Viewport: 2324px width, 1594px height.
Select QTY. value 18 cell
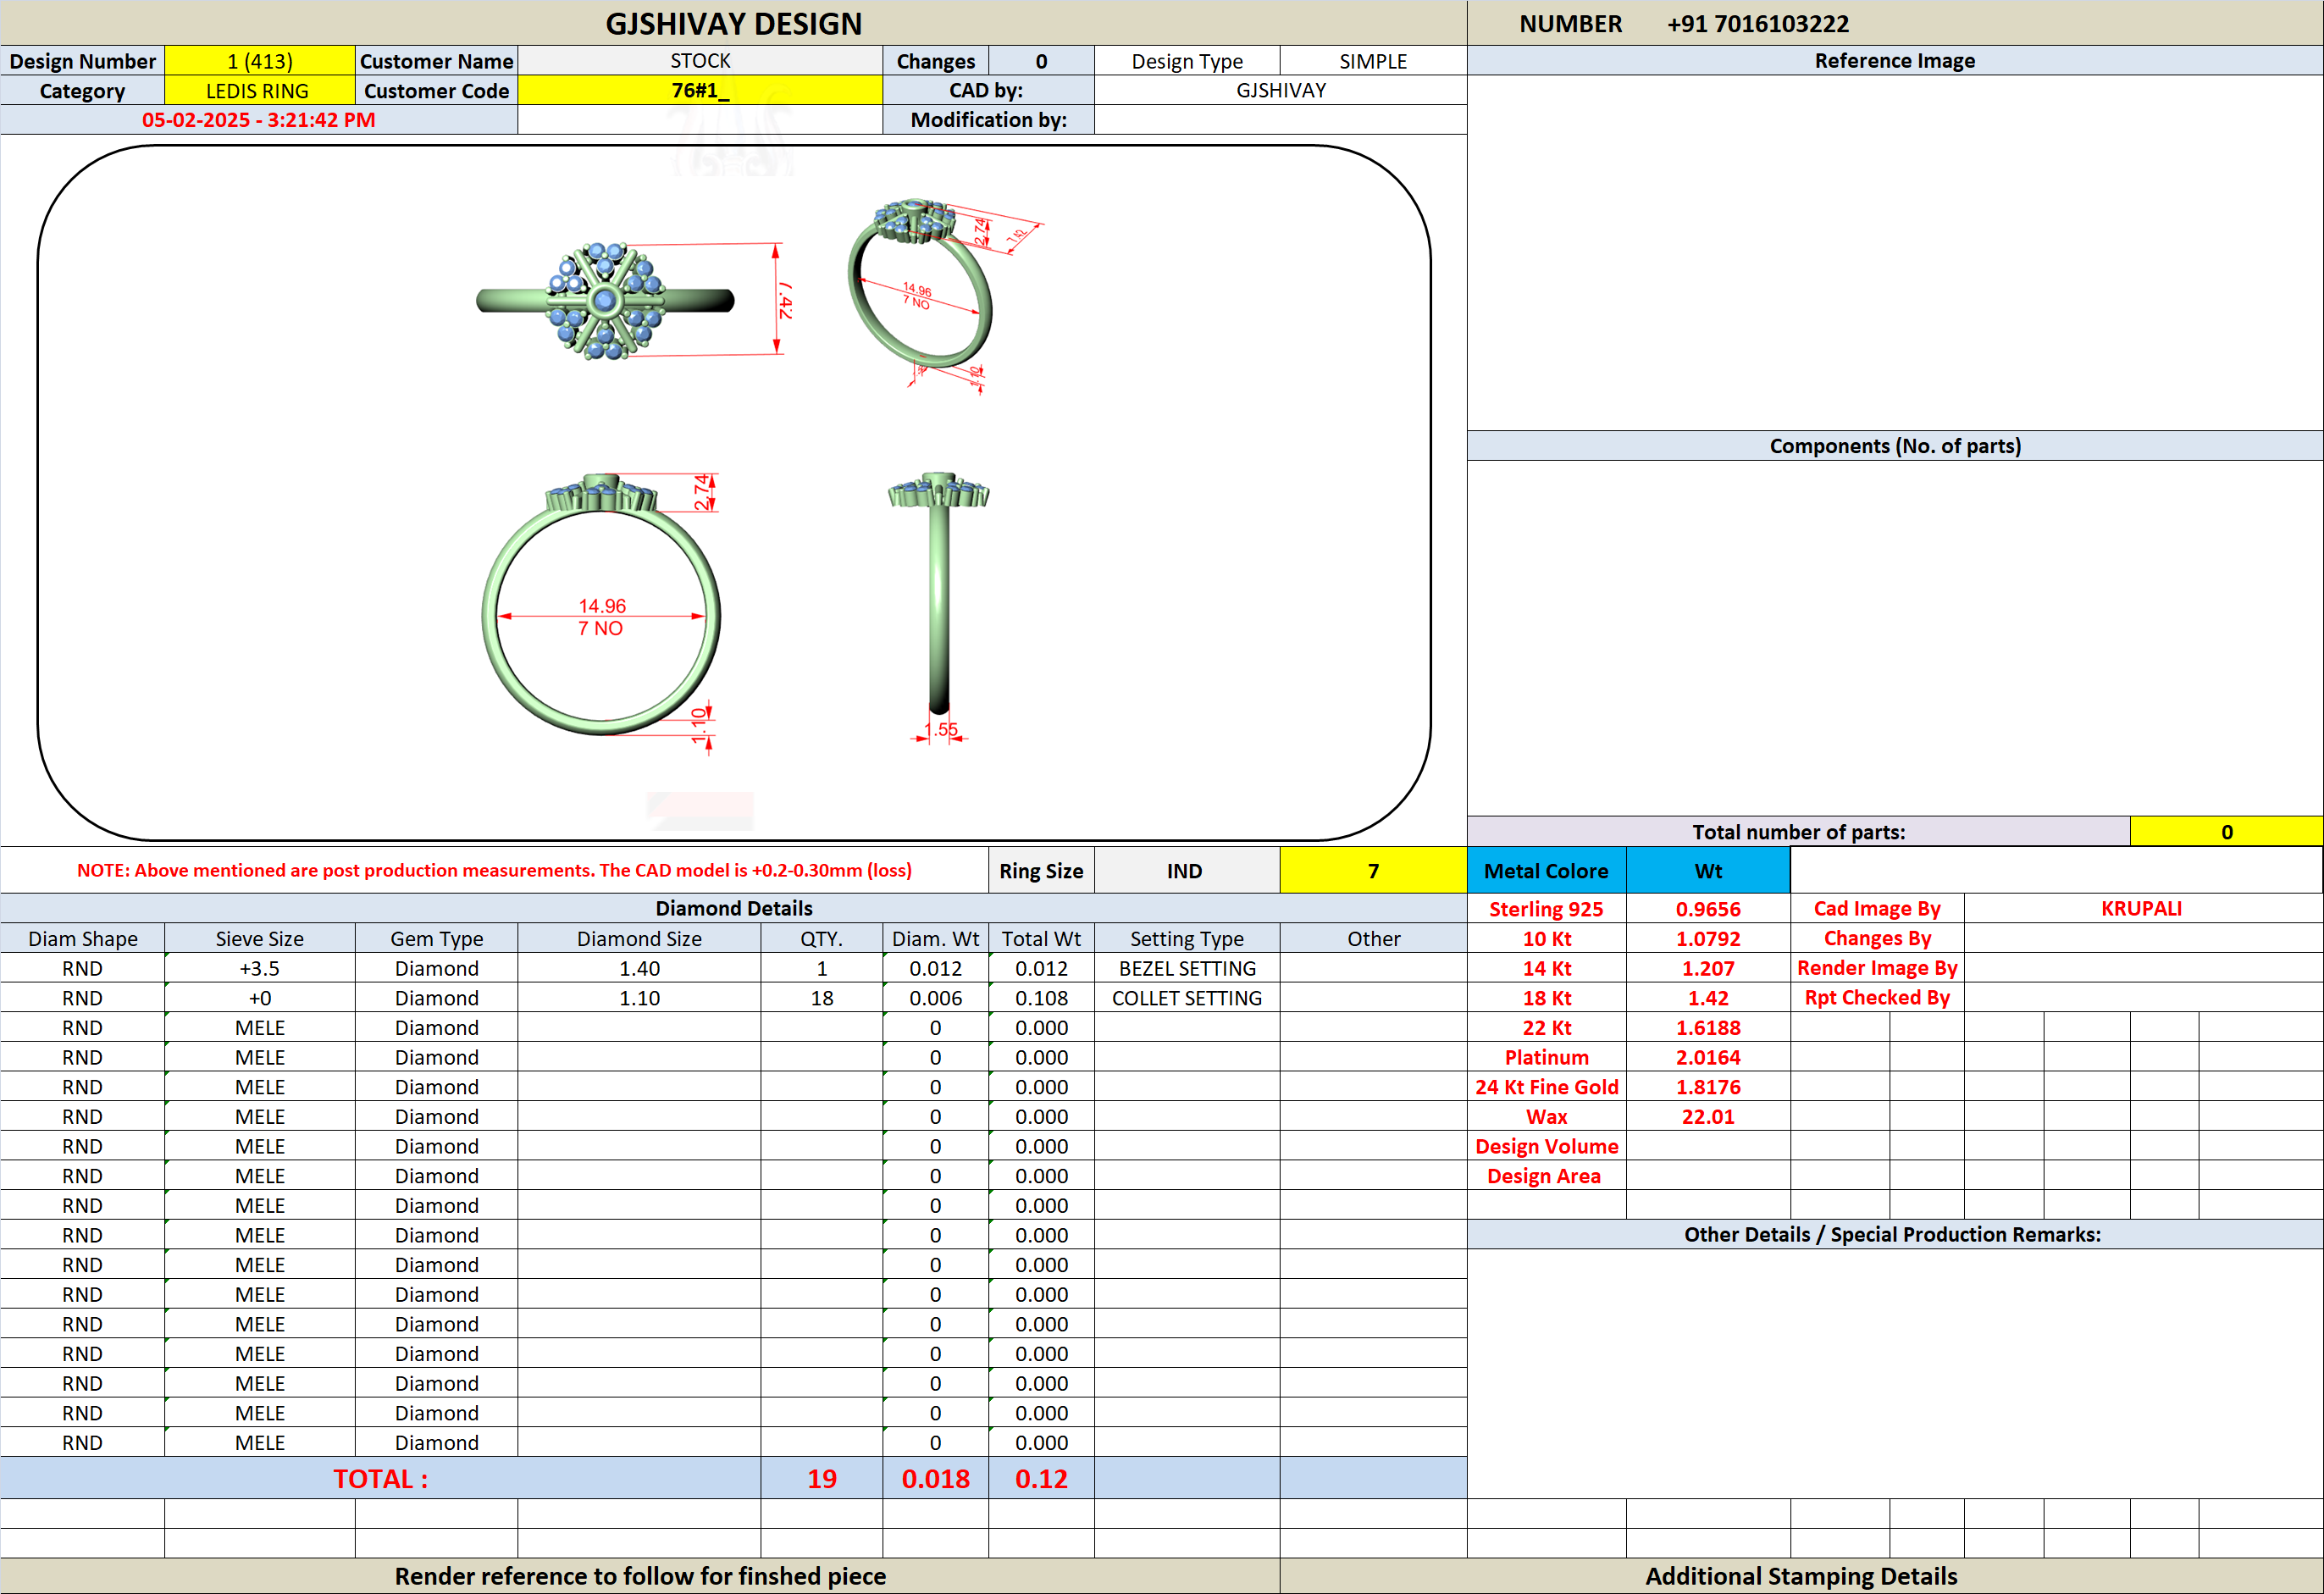coord(822,998)
